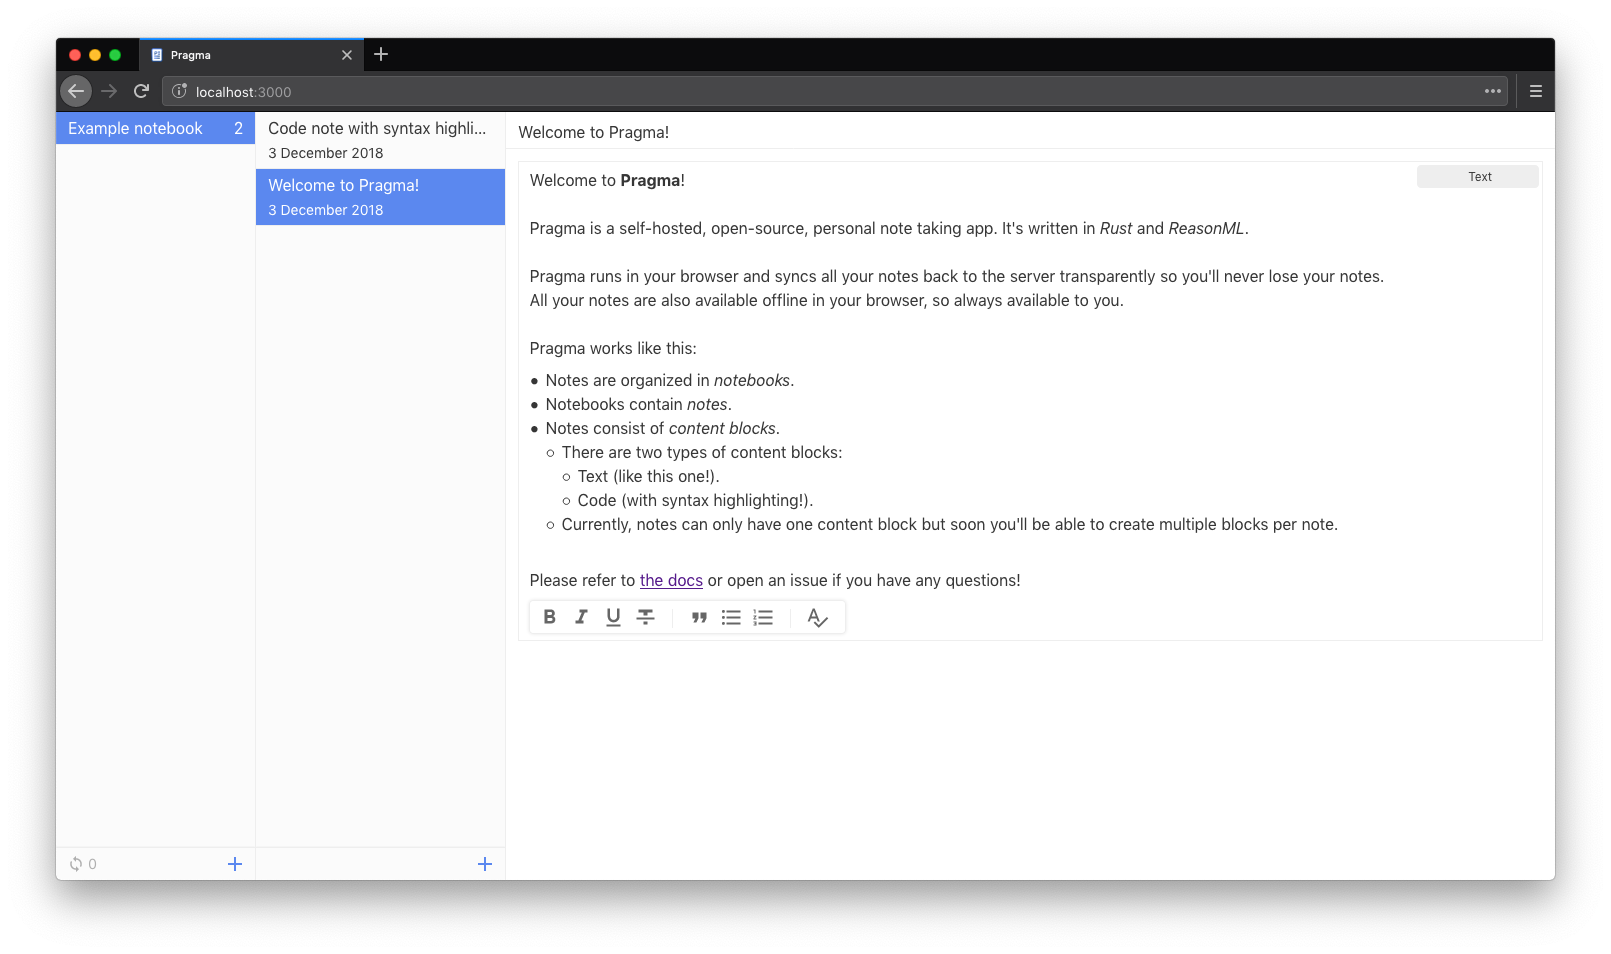Apply underline formatting
This screenshot has width=1611, height=954.
pyautogui.click(x=613, y=617)
